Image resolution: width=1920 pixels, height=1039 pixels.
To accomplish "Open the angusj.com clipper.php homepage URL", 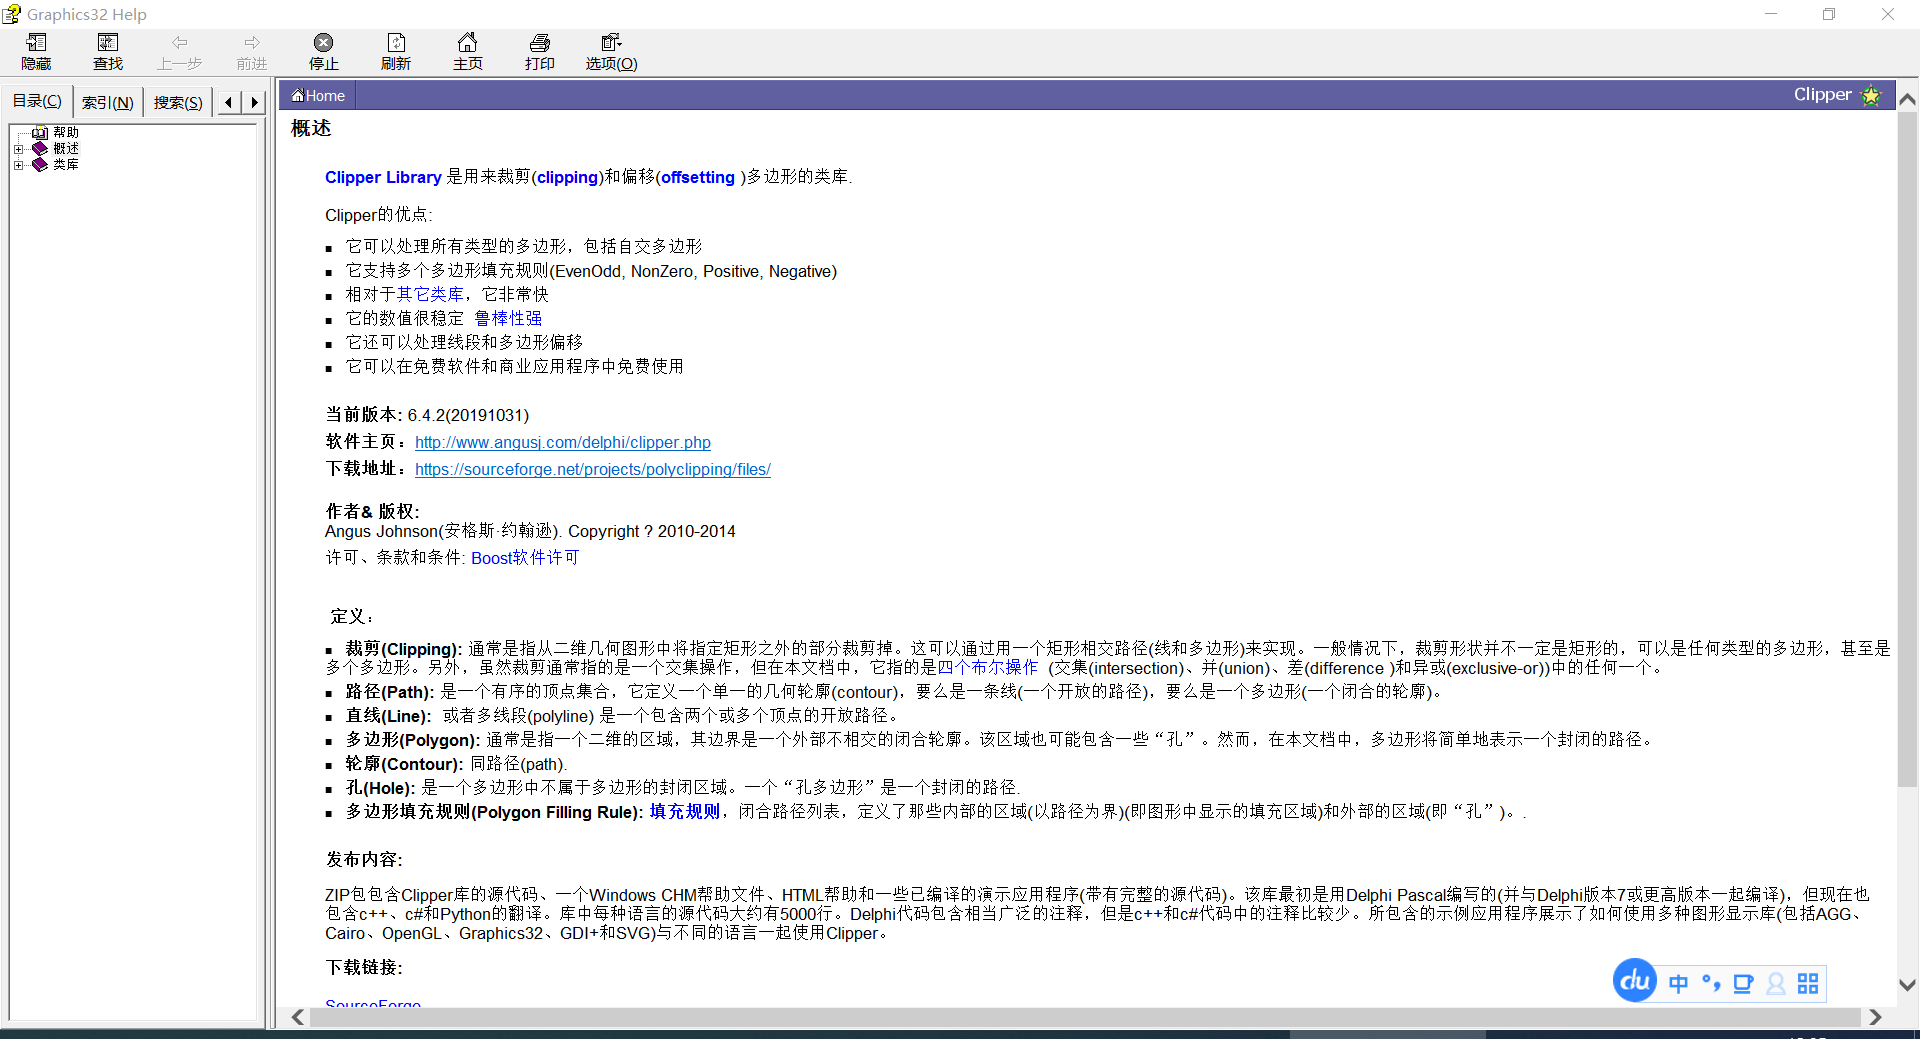I will tap(563, 442).
